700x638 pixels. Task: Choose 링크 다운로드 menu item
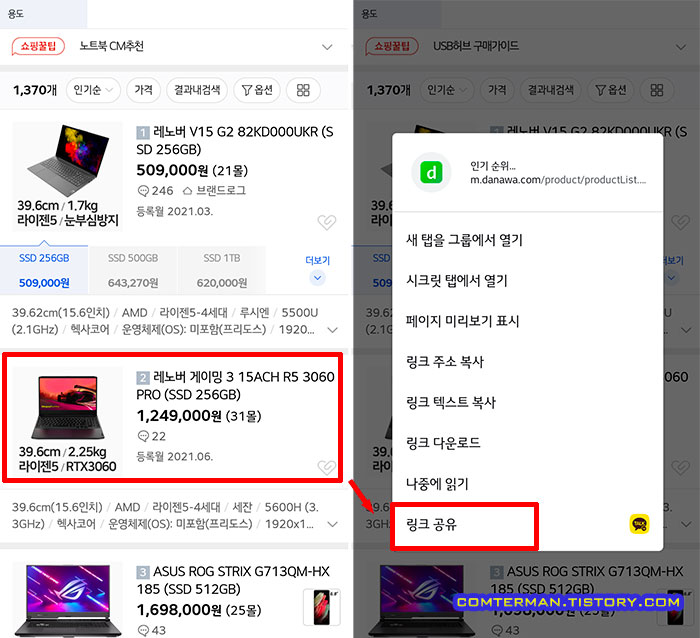tap(443, 443)
